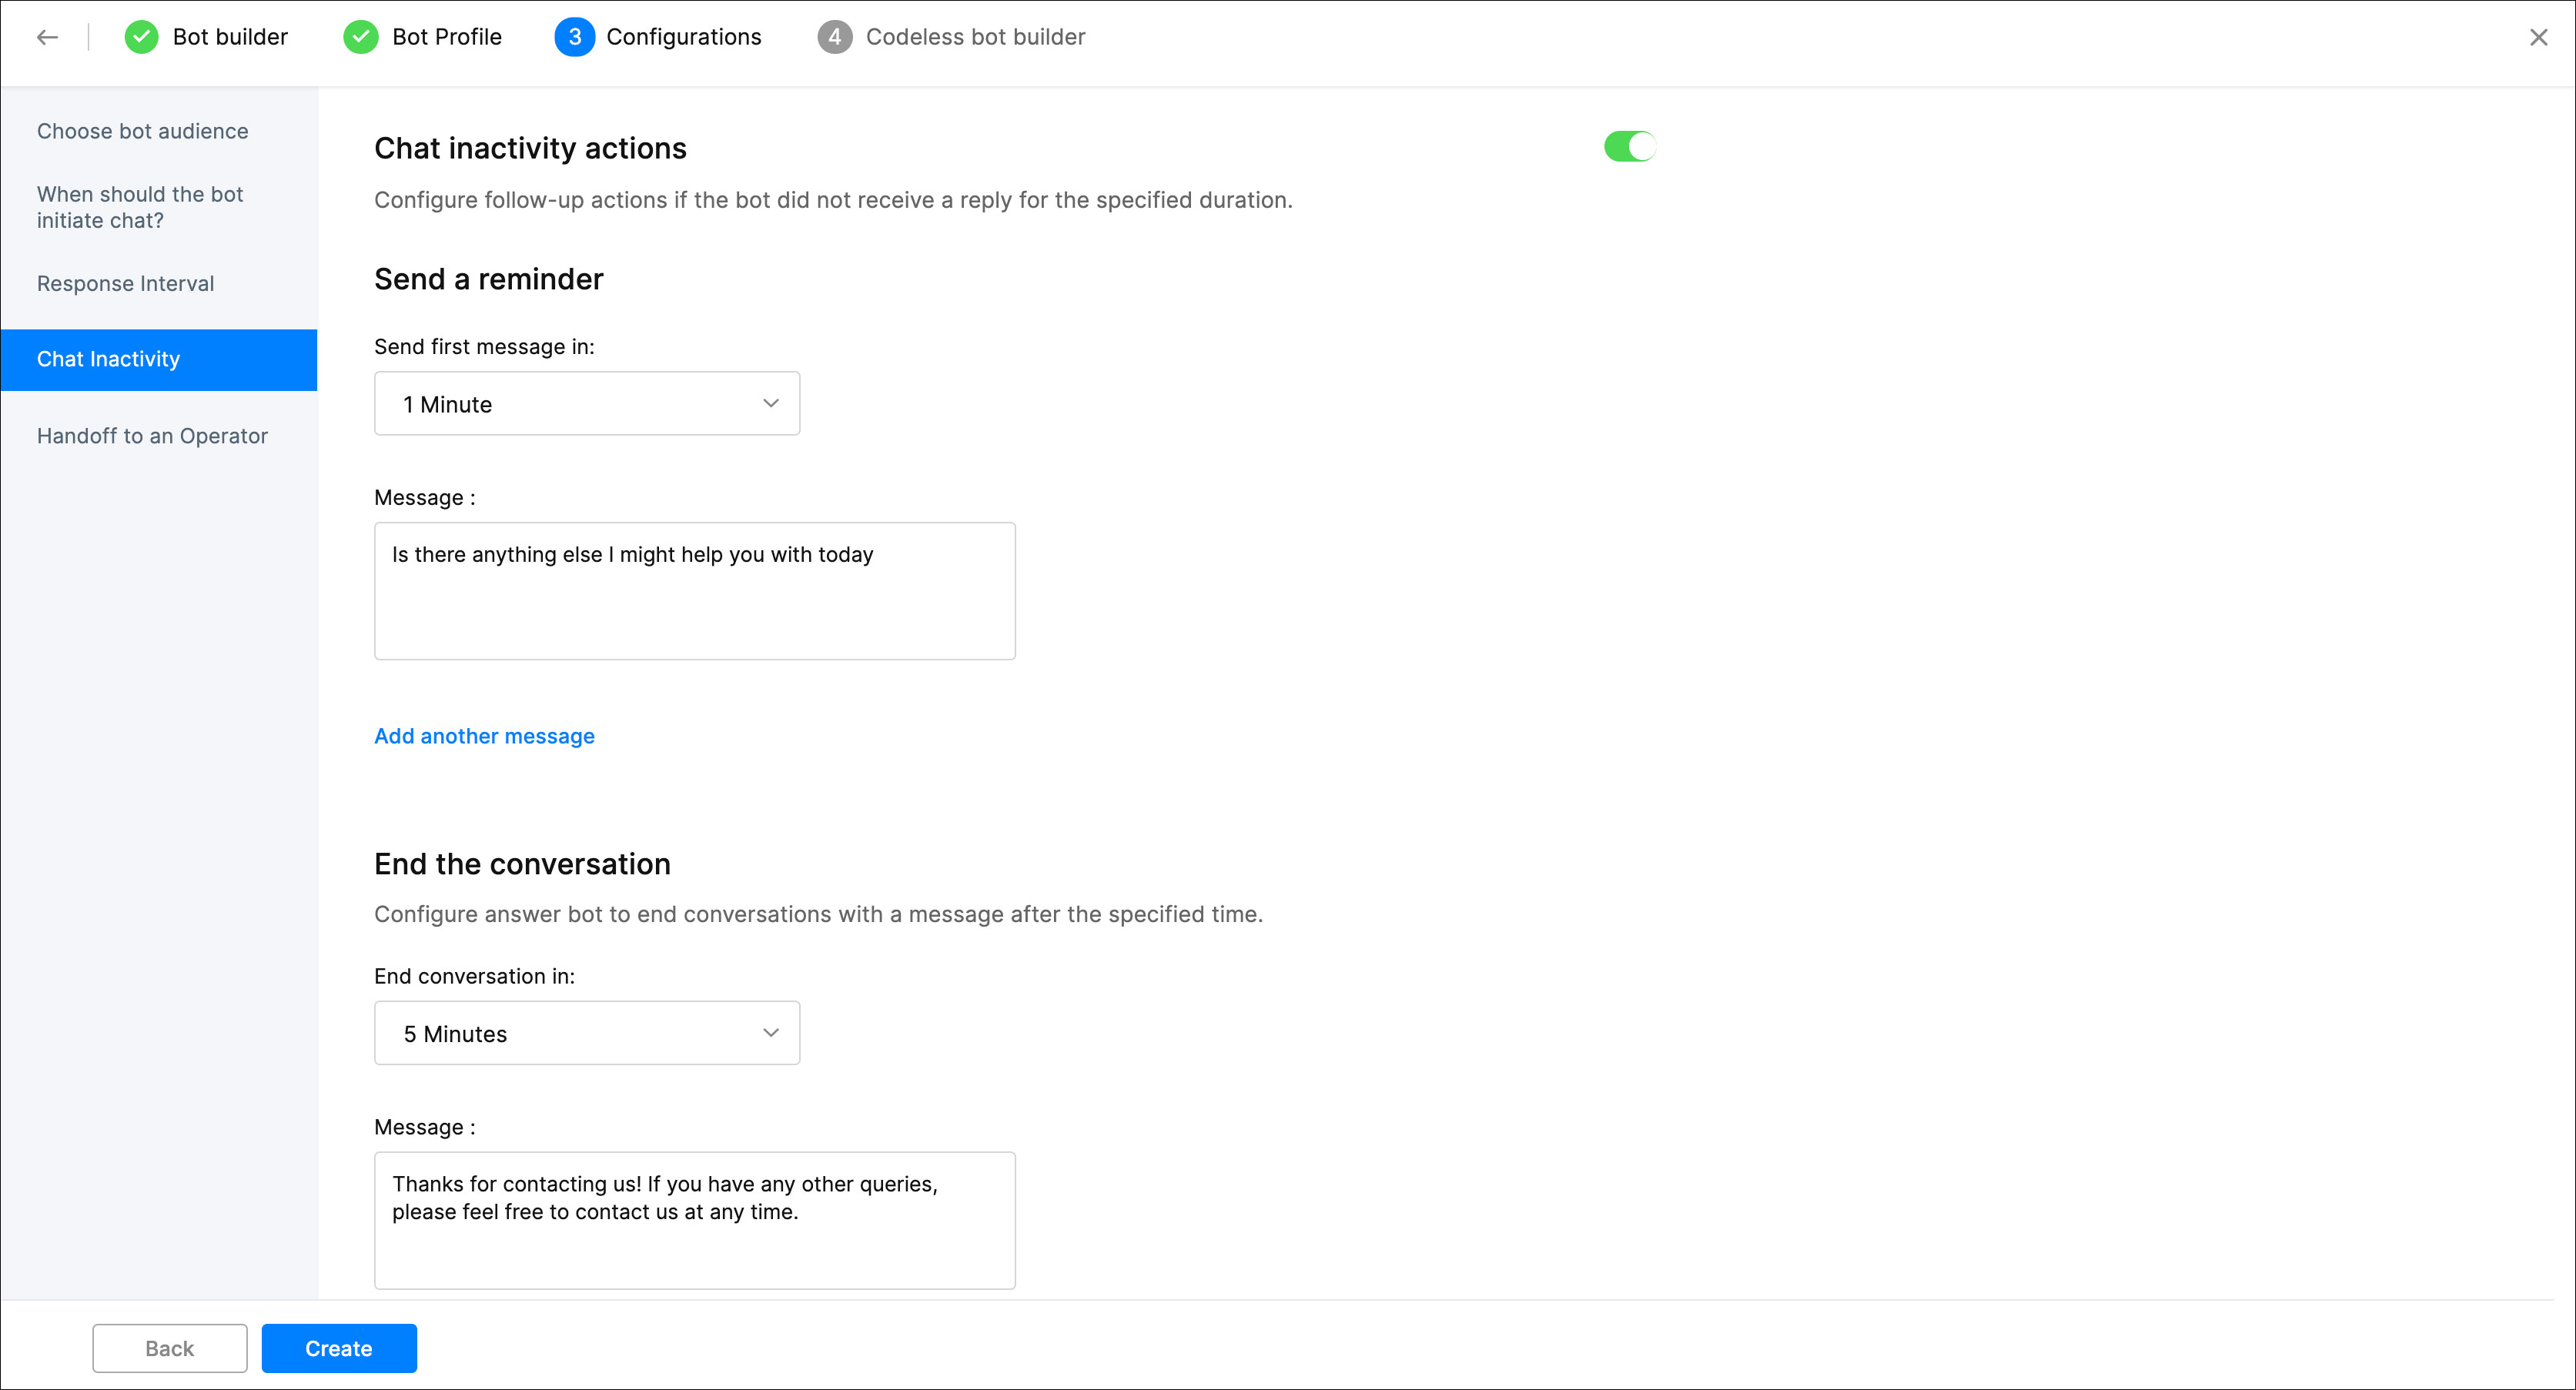The width and height of the screenshot is (2576, 1390).
Task: Open the Send first message in dropdown
Action: click(x=587, y=403)
